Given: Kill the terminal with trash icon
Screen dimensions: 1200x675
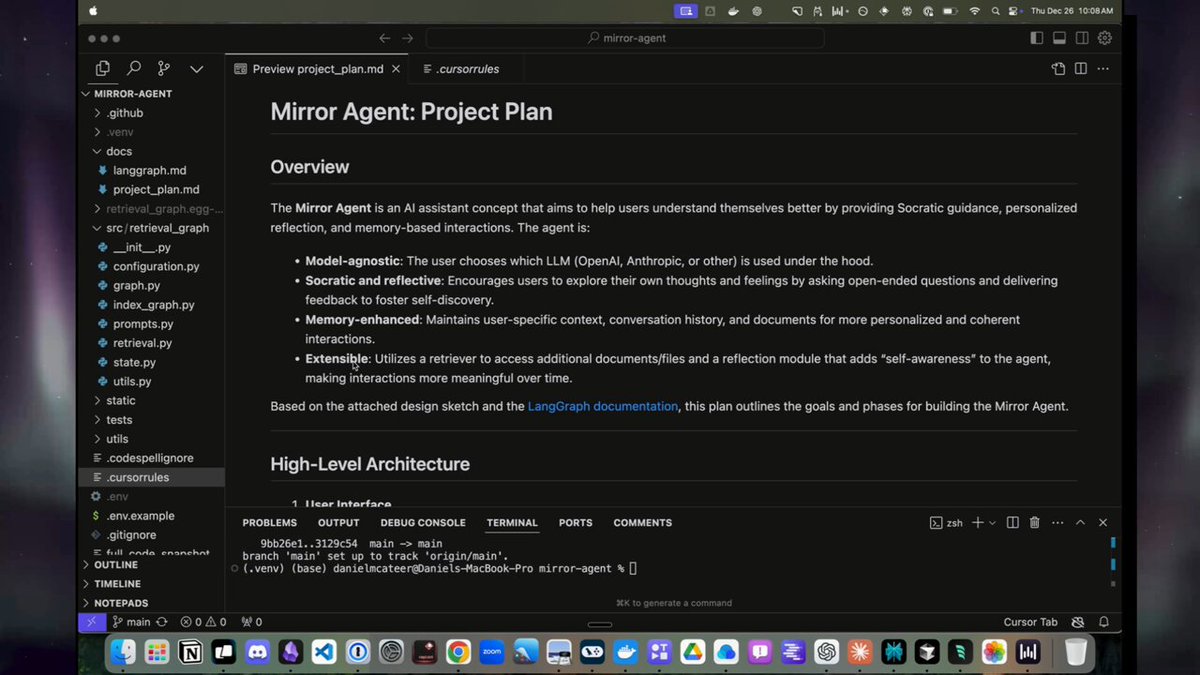Looking at the screenshot, I should pyautogui.click(x=1035, y=522).
